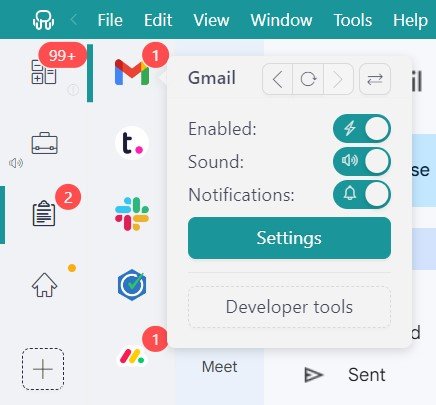436x405 pixels.
Task: Open Developer tools
Action: pyautogui.click(x=289, y=307)
